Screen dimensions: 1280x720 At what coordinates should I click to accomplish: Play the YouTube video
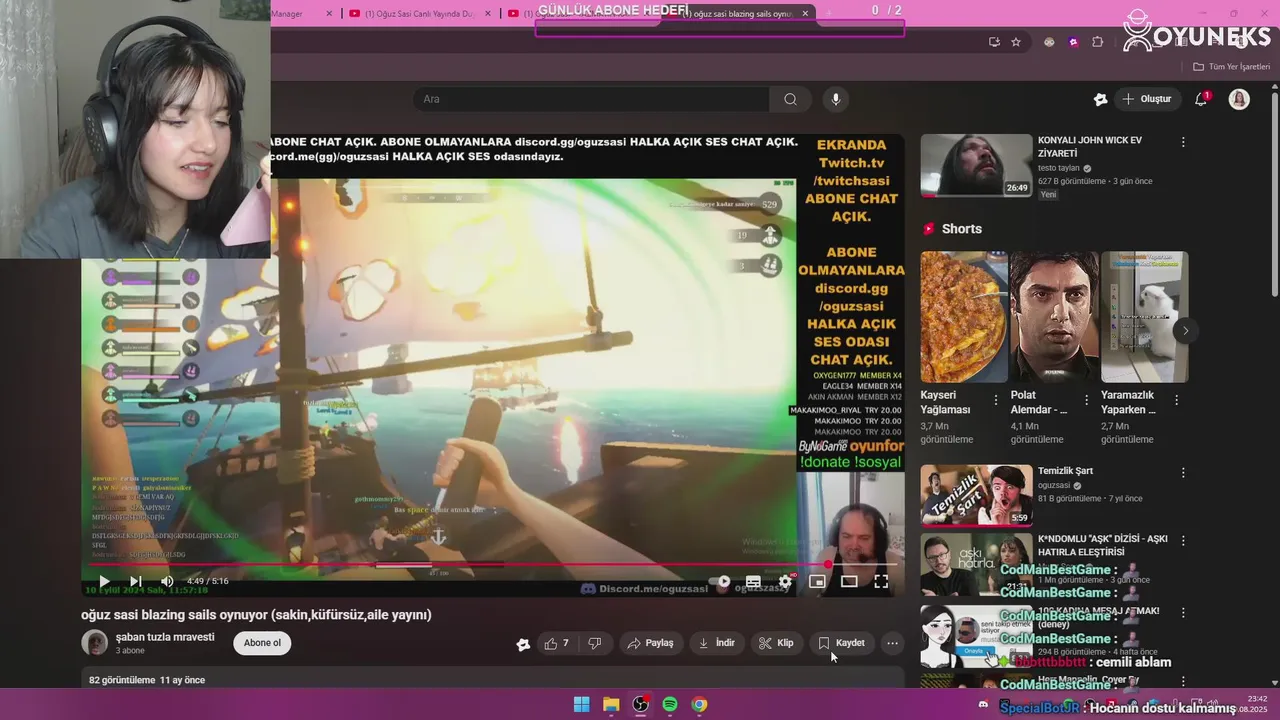tap(104, 581)
